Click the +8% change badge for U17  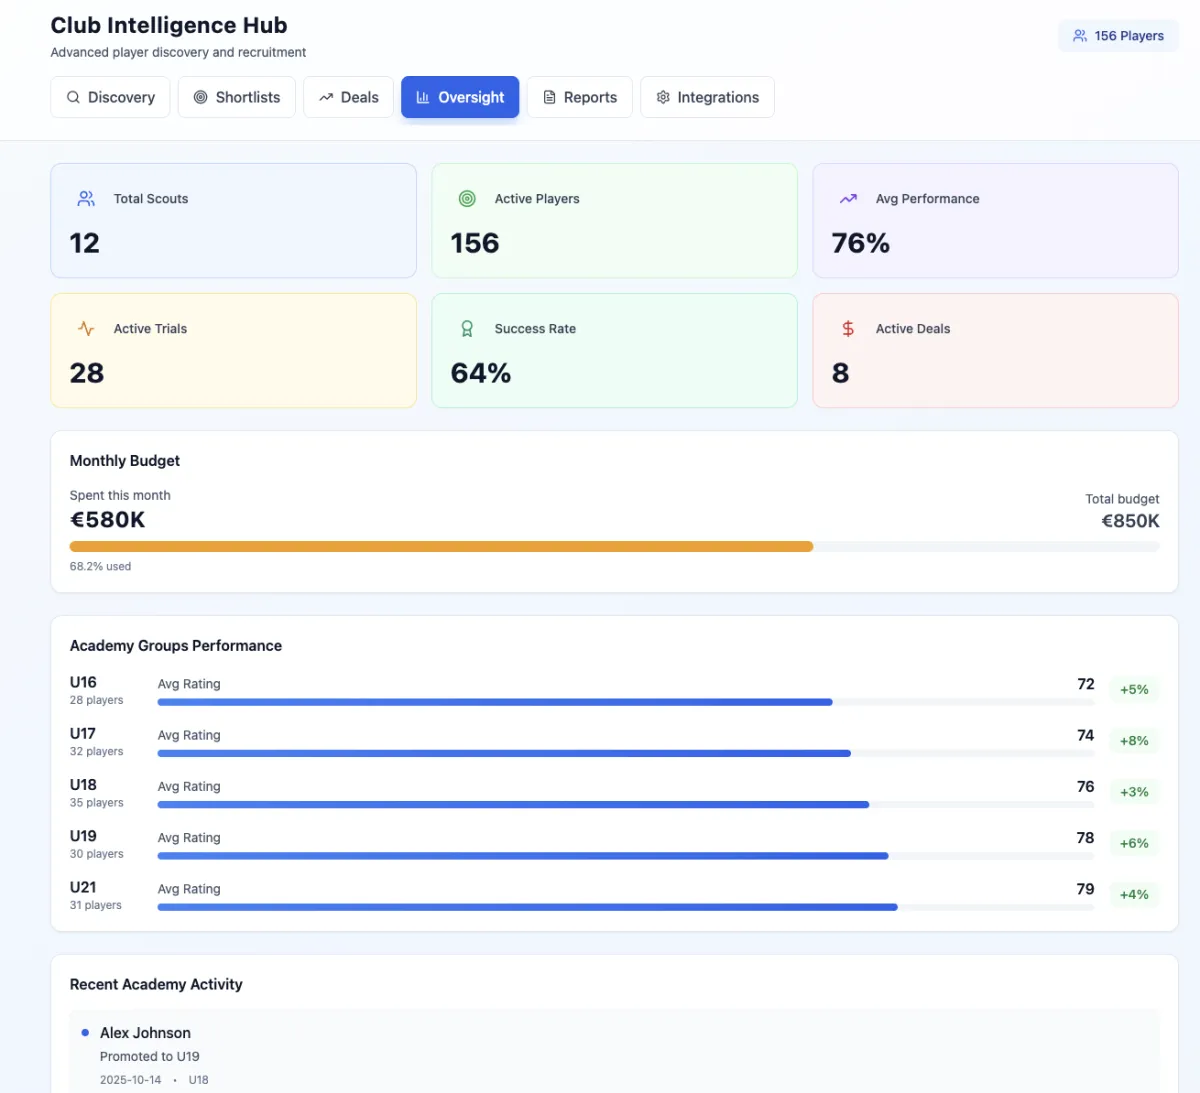click(x=1134, y=741)
